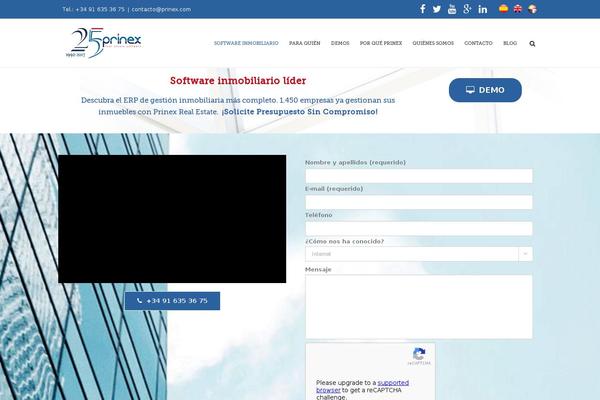
Task: Open the search magnifier icon
Action: coord(532,44)
